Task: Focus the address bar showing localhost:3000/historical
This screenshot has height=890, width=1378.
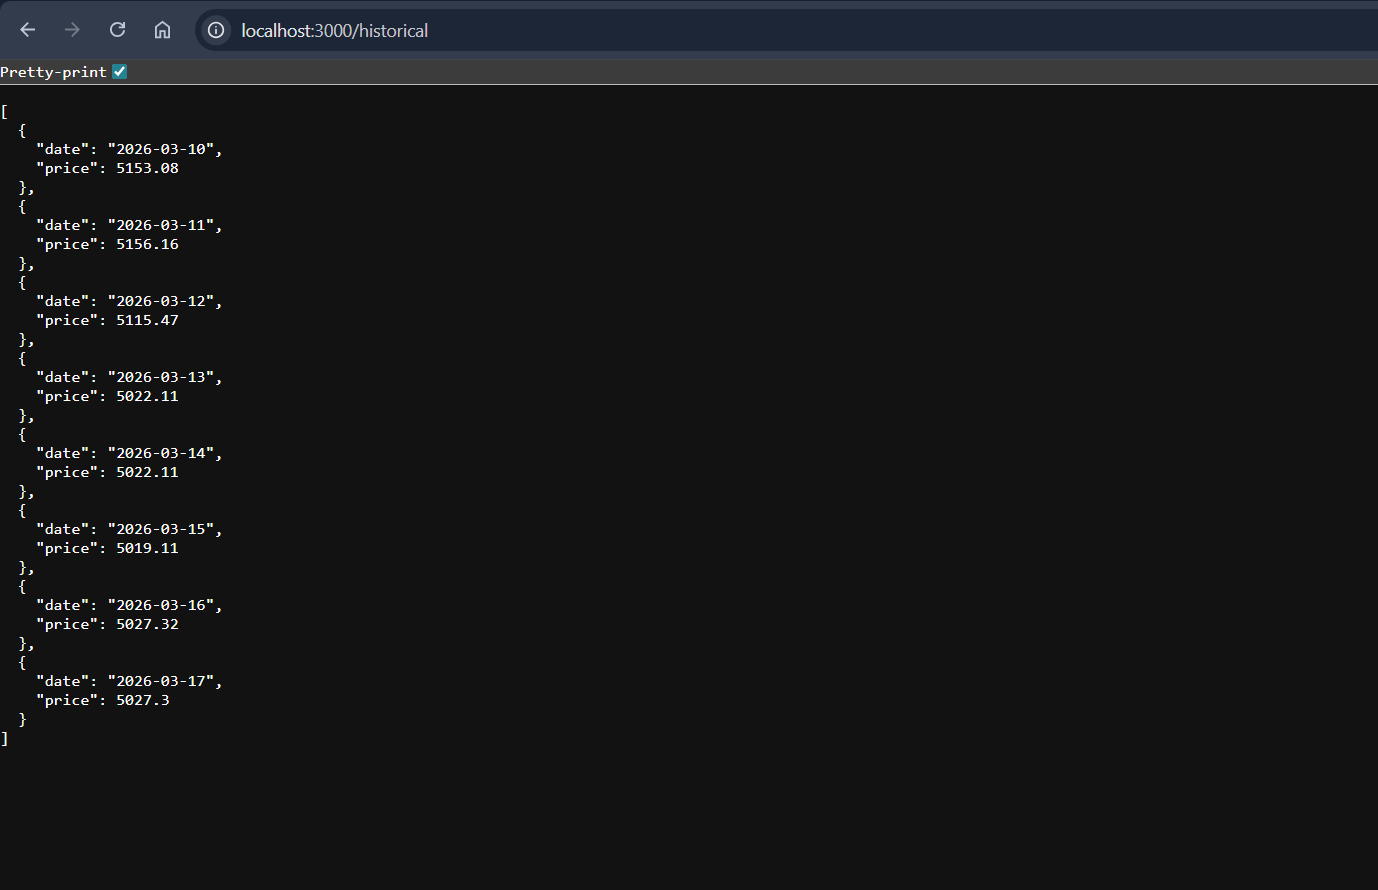Action: (x=600, y=30)
